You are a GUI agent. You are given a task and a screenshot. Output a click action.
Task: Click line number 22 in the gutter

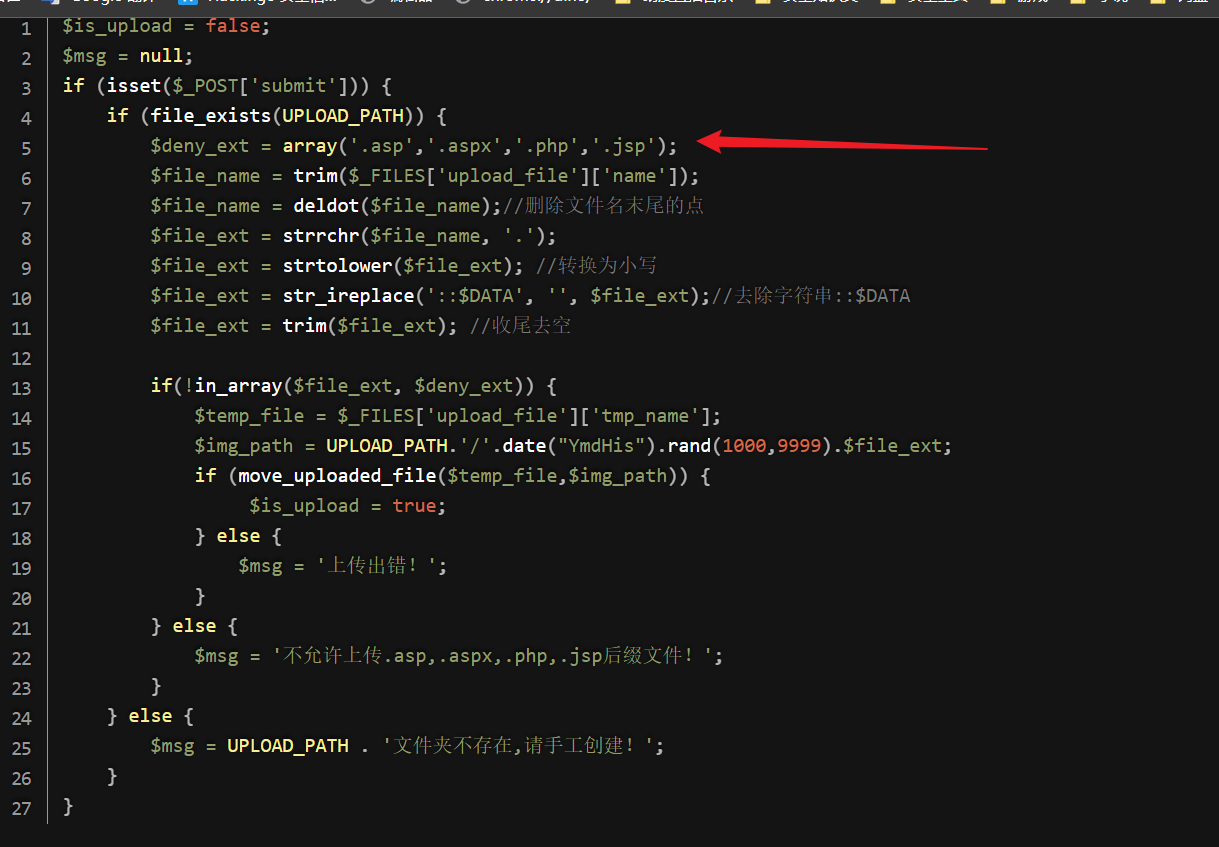tap(21, 658)
